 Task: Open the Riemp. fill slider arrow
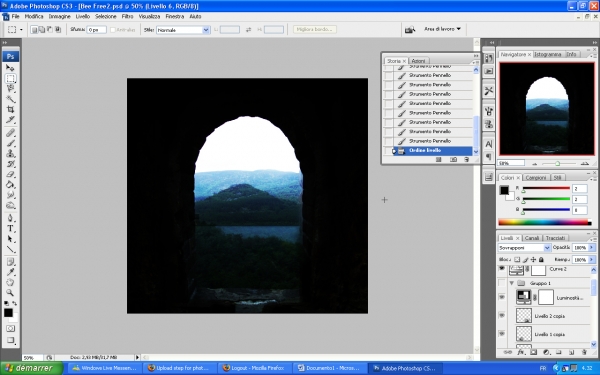[x=592, y=259]
